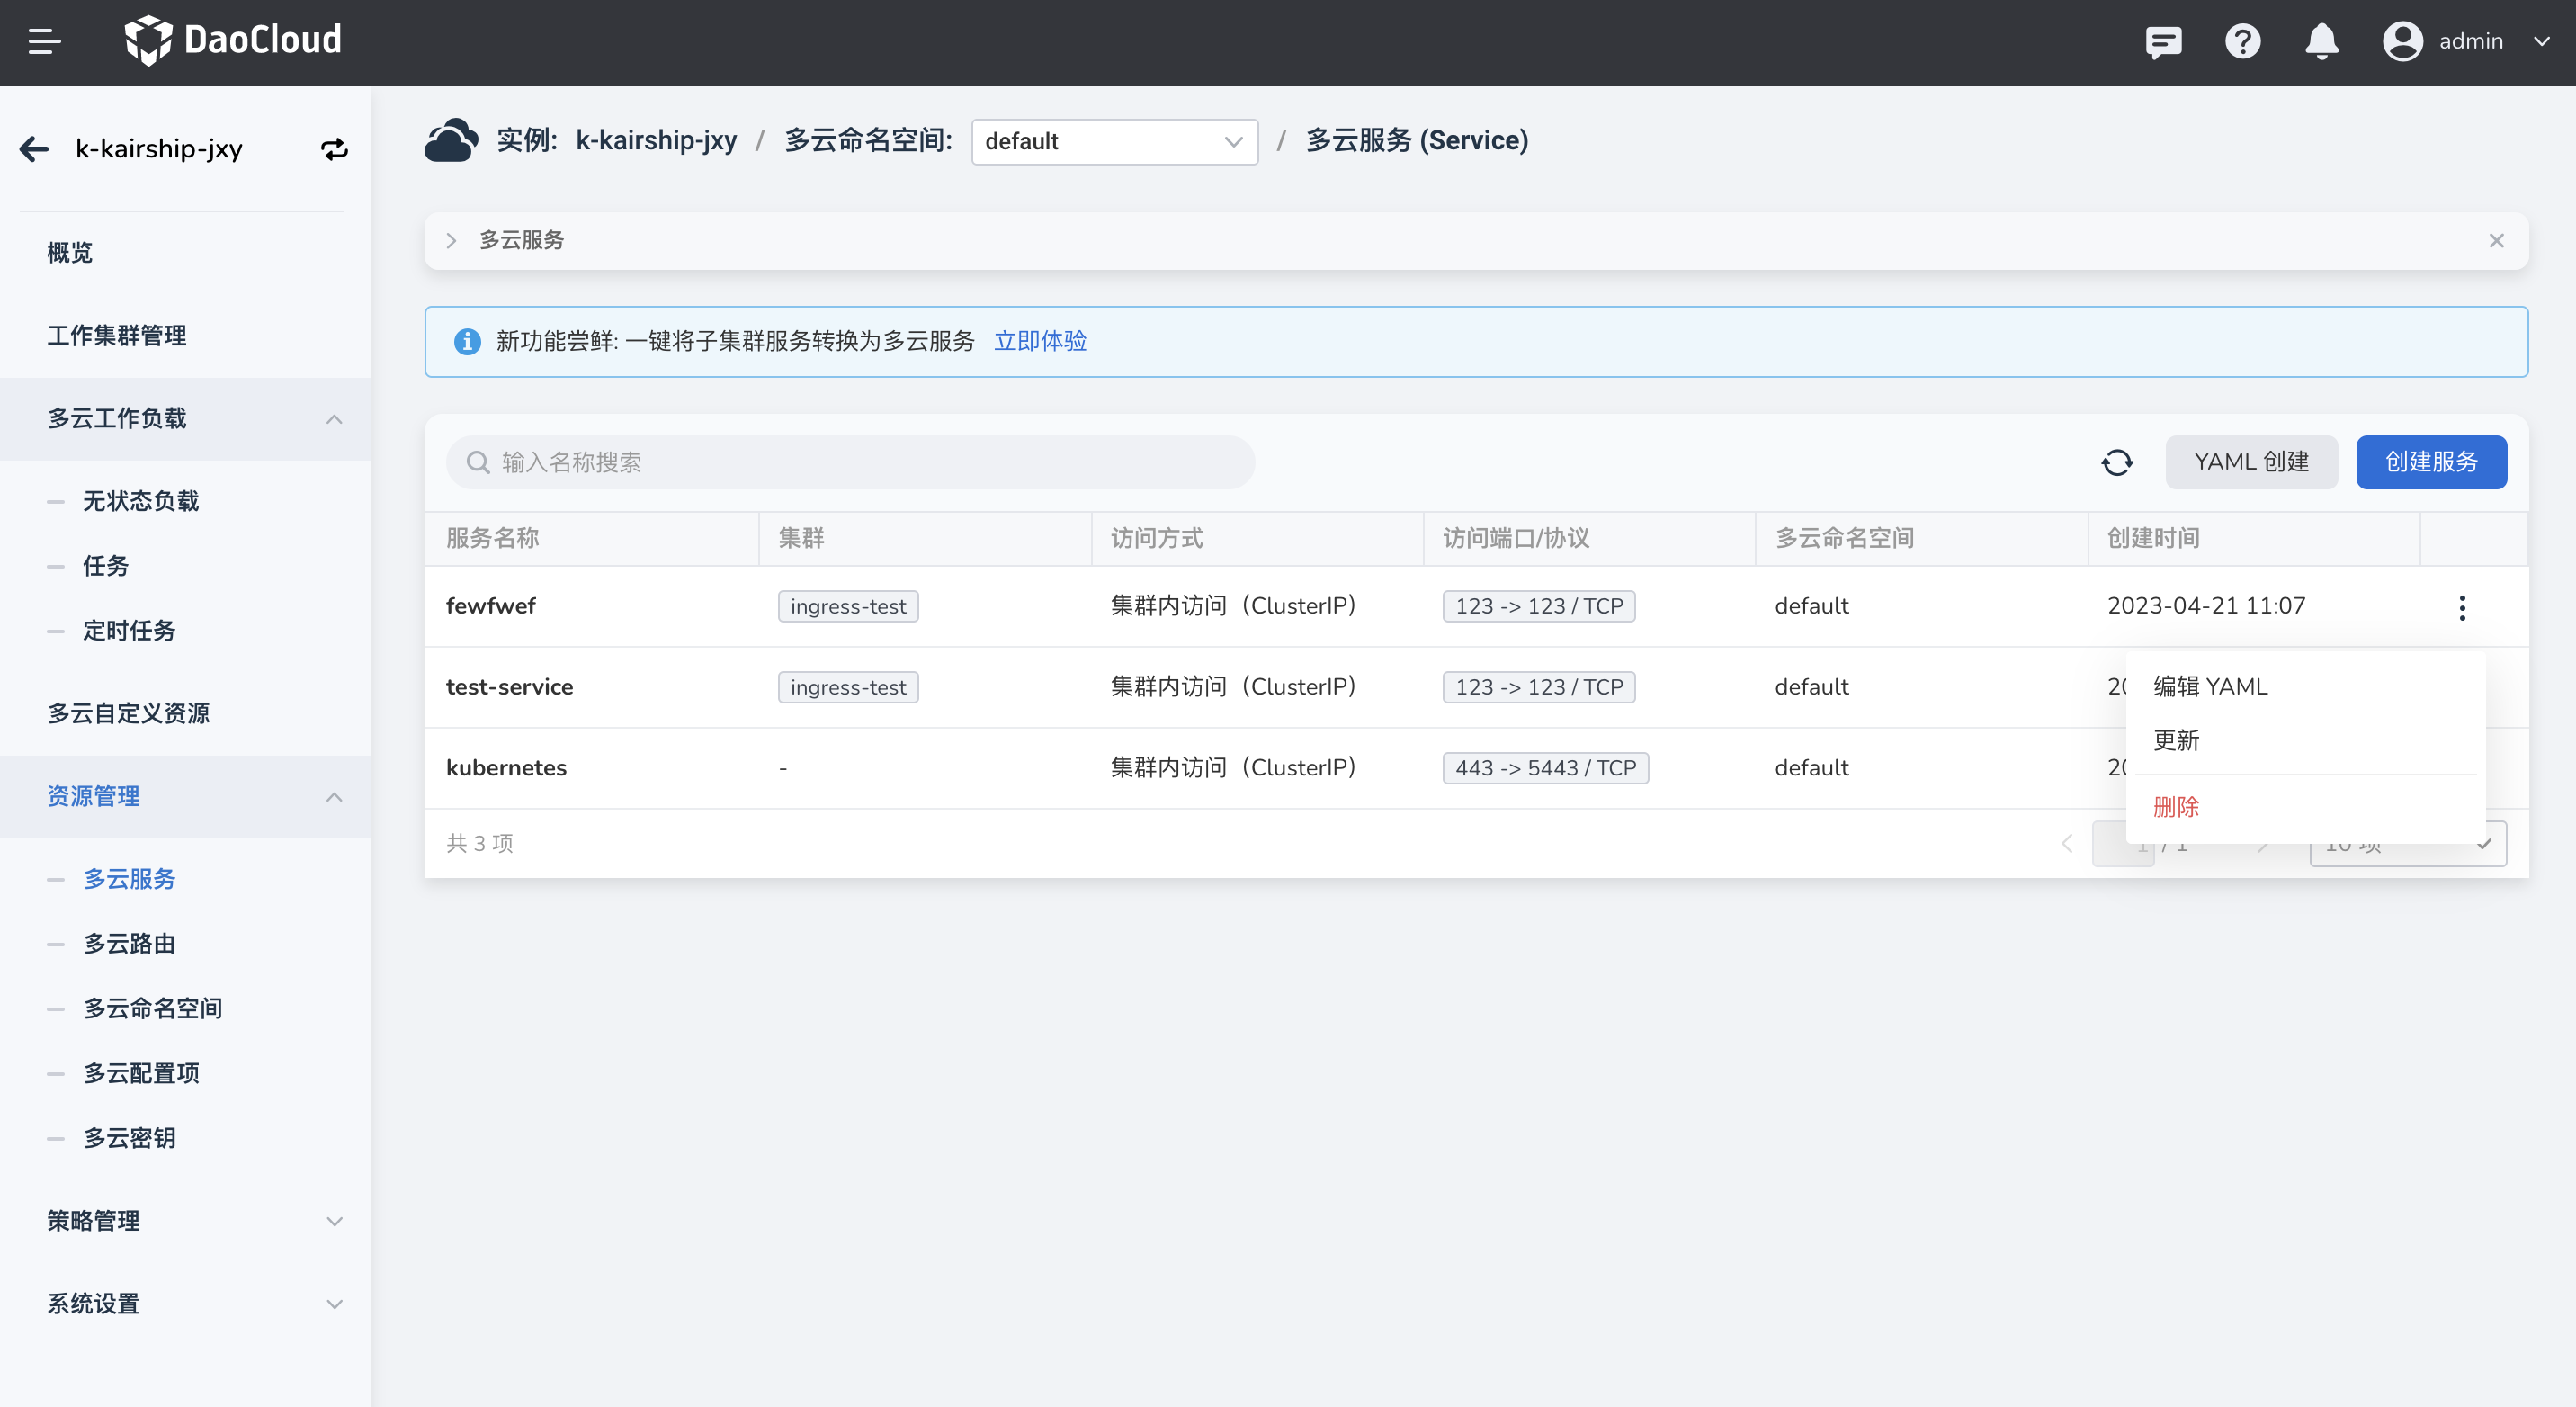Open the notifications bell

tap(2321, 42)
